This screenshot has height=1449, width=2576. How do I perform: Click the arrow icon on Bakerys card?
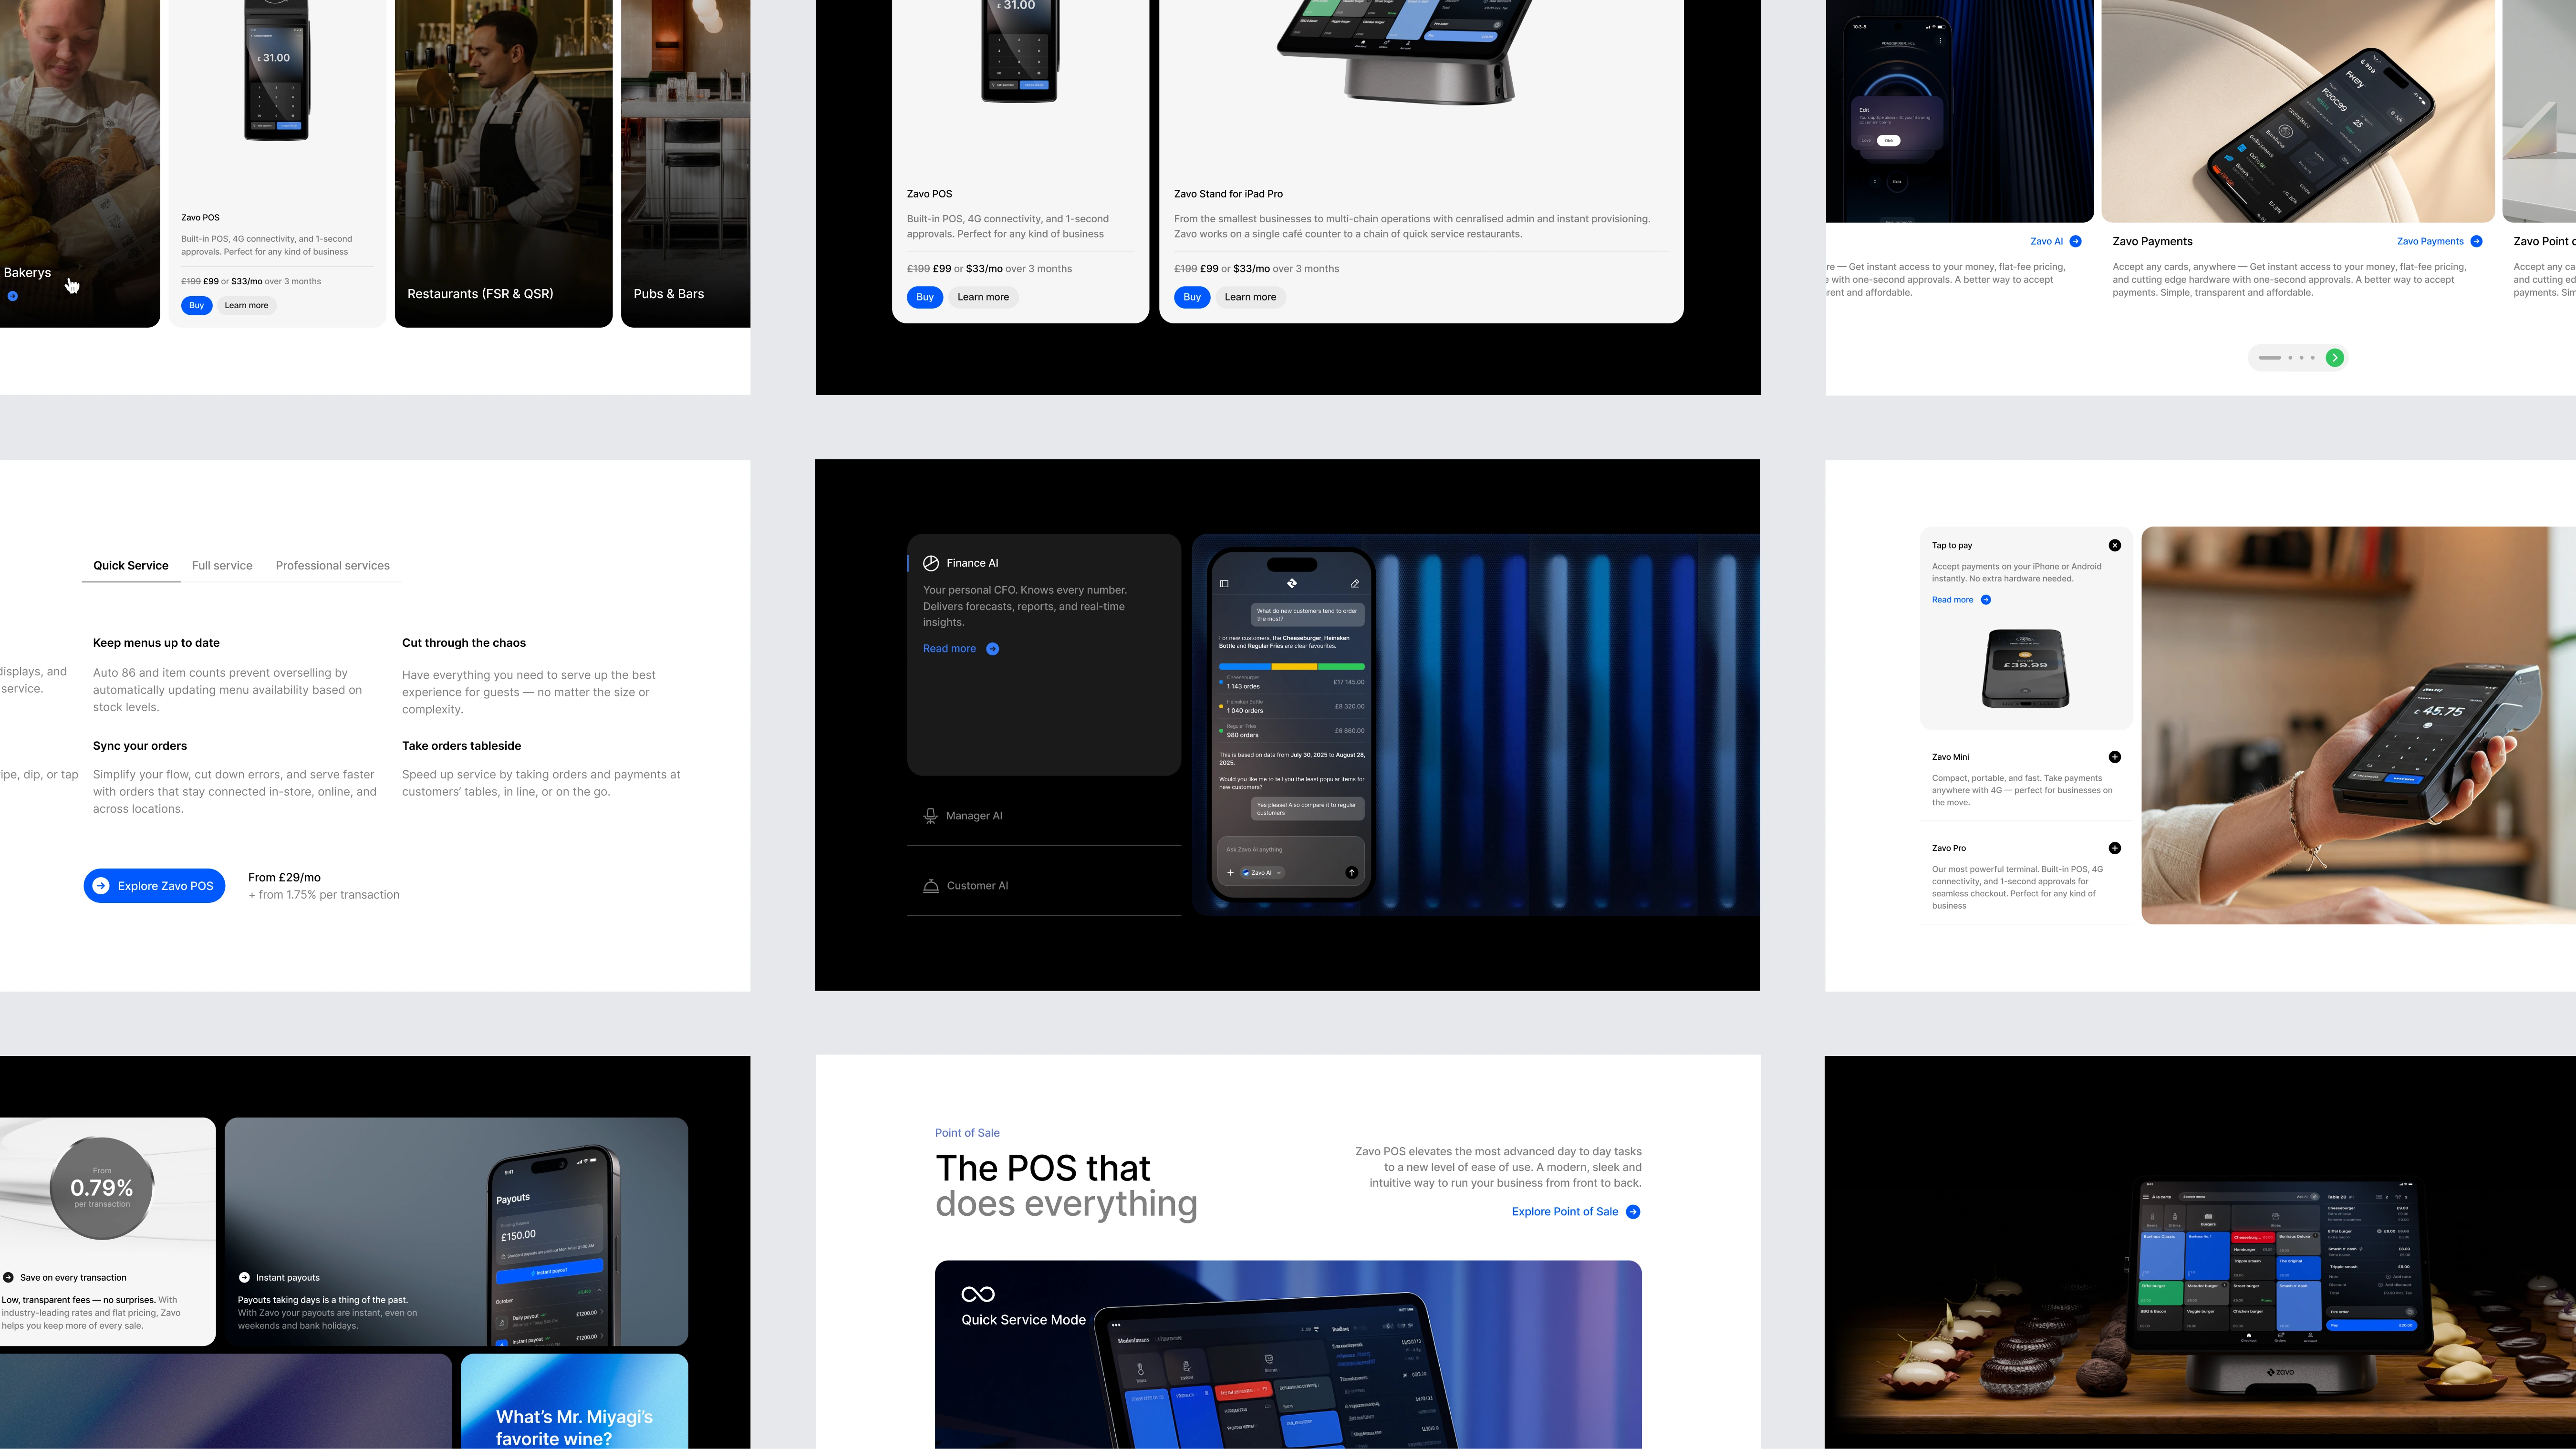[13, 296]
